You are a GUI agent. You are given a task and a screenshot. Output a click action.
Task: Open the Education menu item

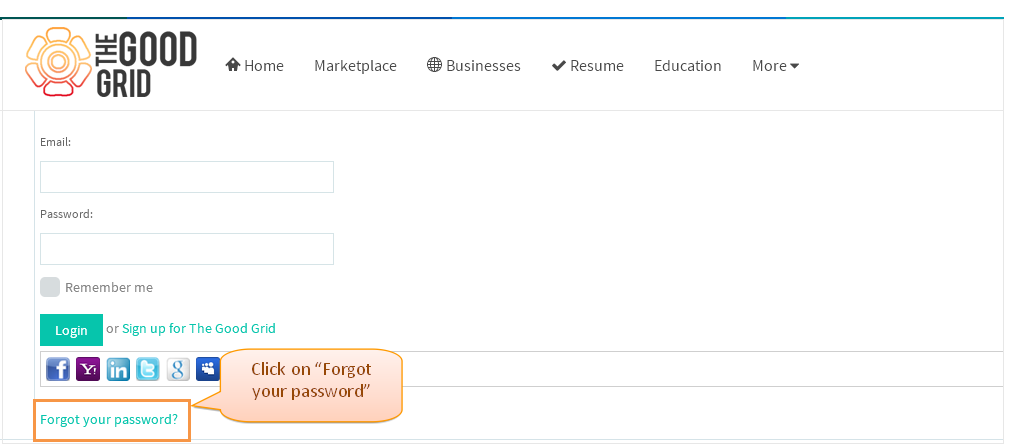click(x=688, y=65)
